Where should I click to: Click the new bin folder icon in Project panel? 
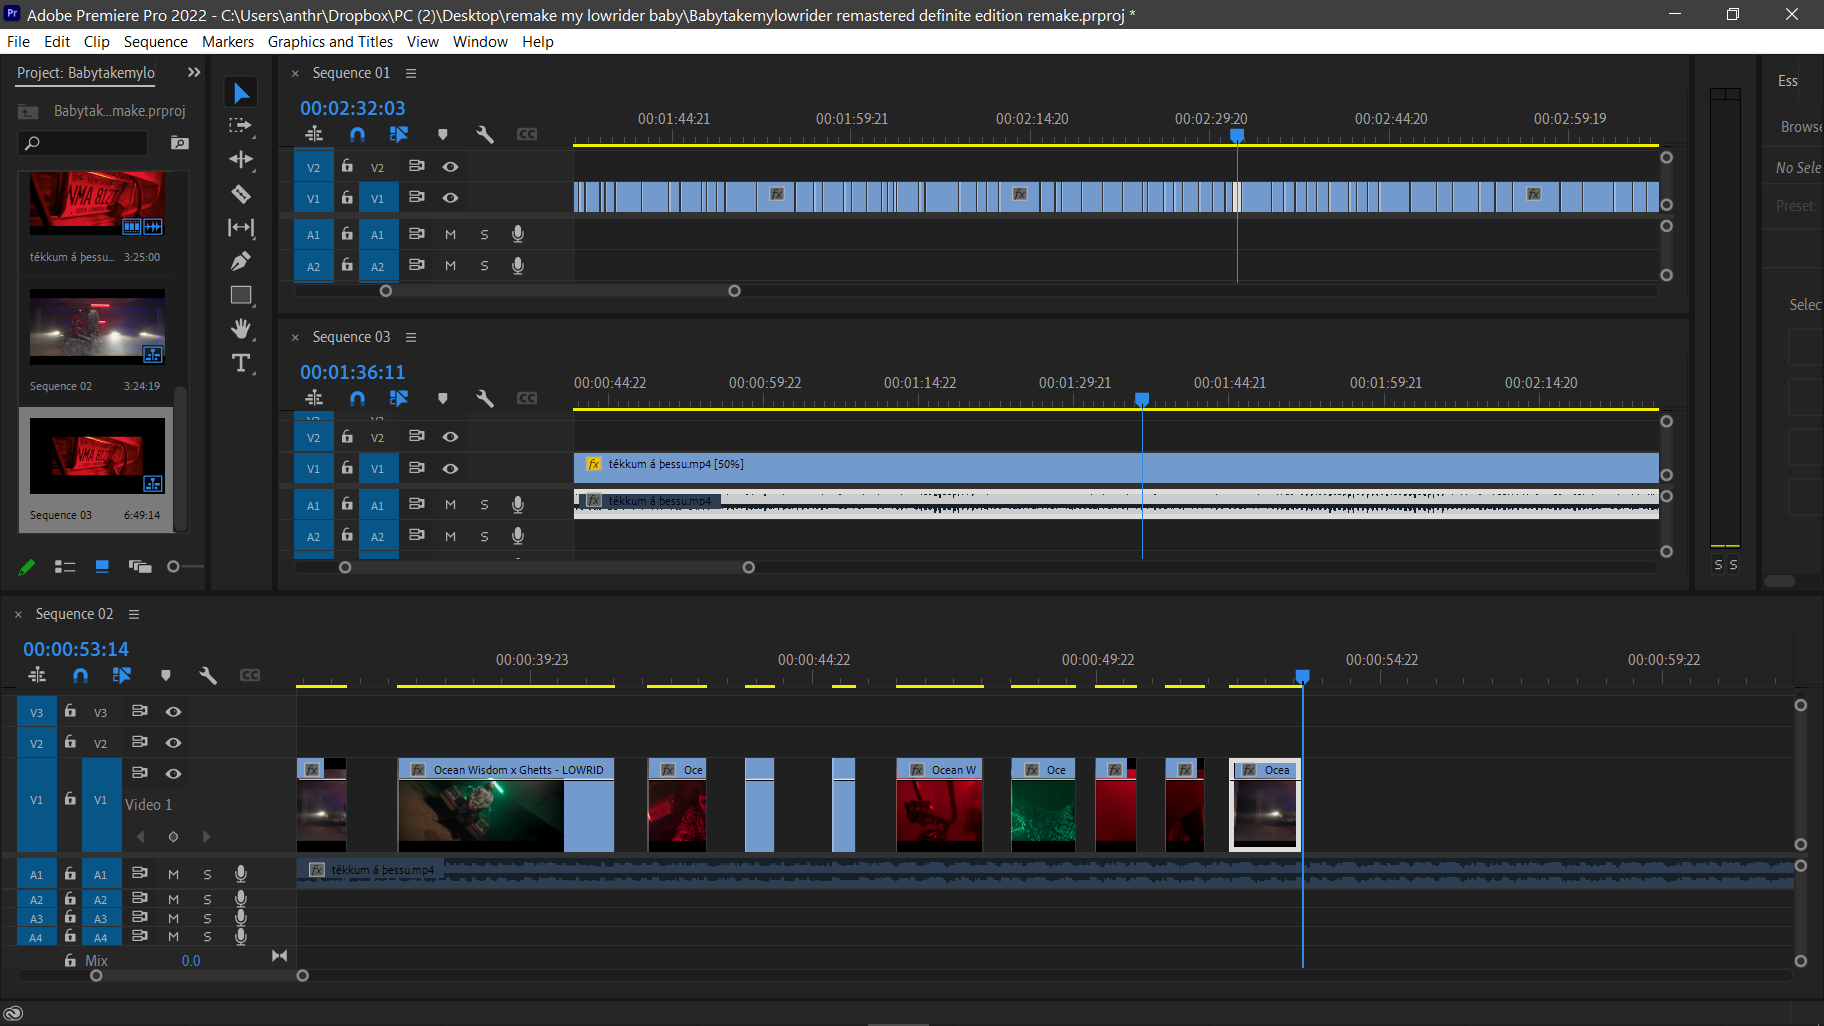(180, 143)
